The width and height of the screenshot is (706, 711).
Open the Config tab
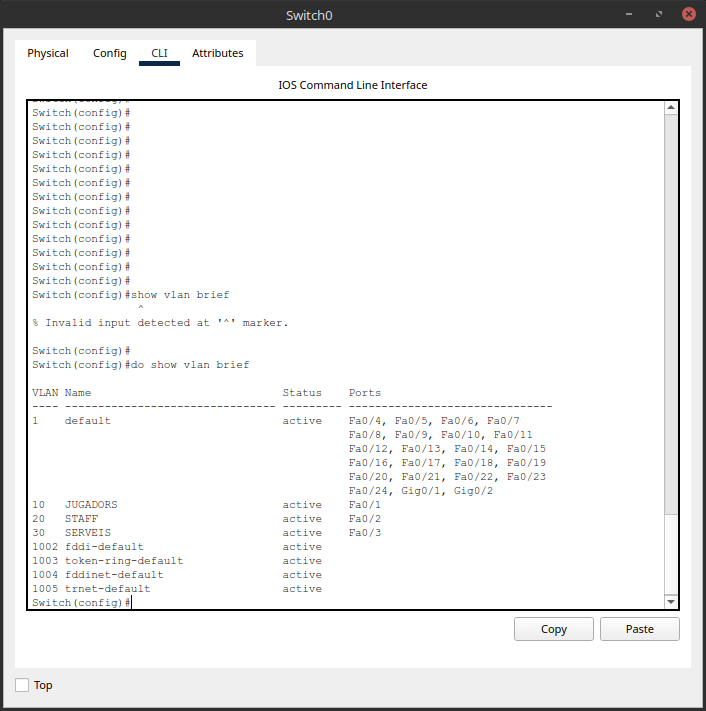pos(110,53)
